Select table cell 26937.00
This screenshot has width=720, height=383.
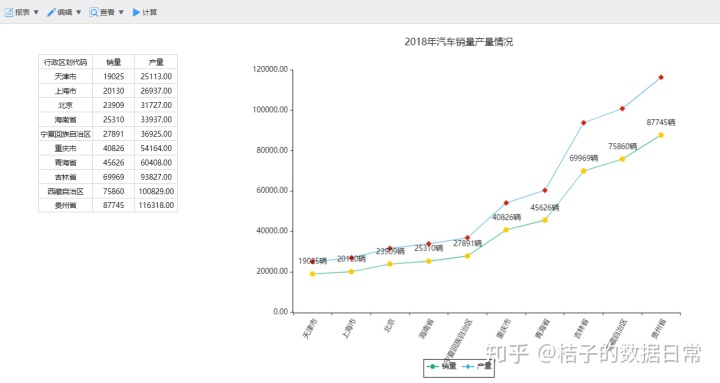coord(156,91)
